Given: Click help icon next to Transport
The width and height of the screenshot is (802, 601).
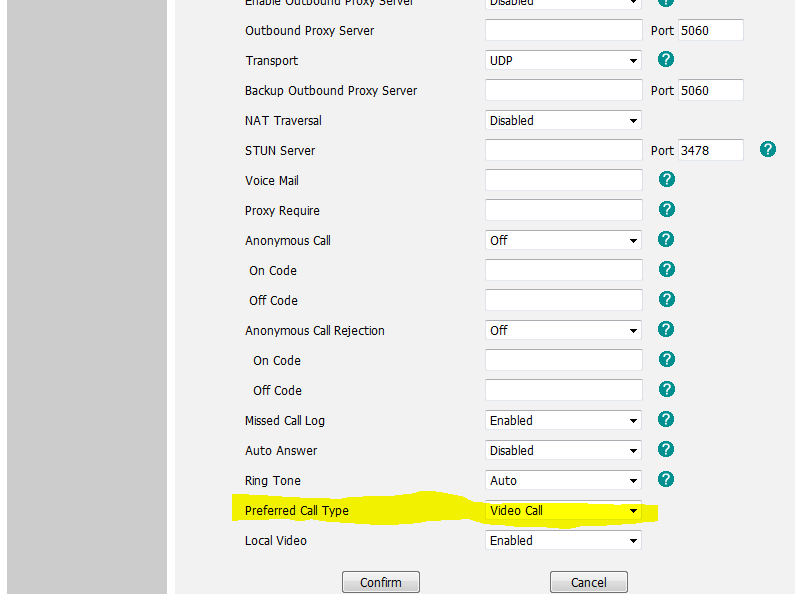Looking at the screenshot, I should point(667,60).
